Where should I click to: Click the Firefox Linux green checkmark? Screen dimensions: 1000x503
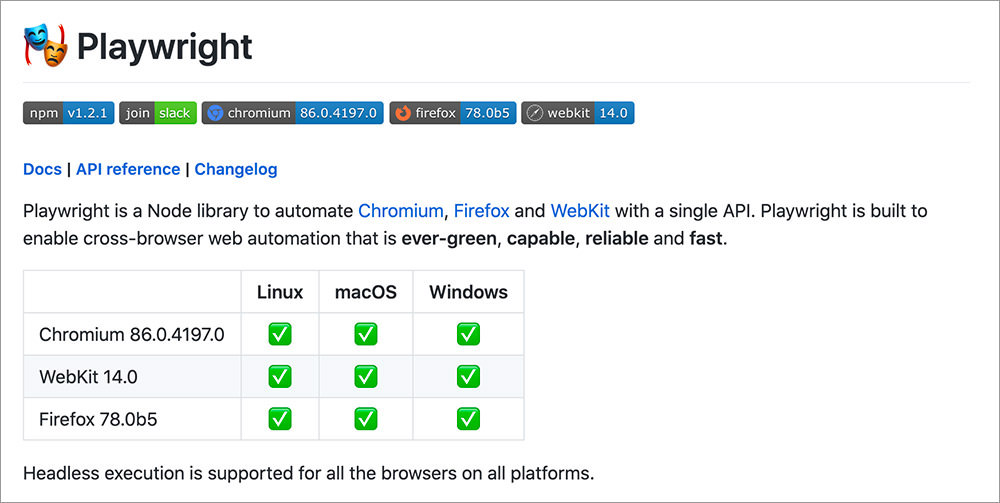tap(280, 418)
